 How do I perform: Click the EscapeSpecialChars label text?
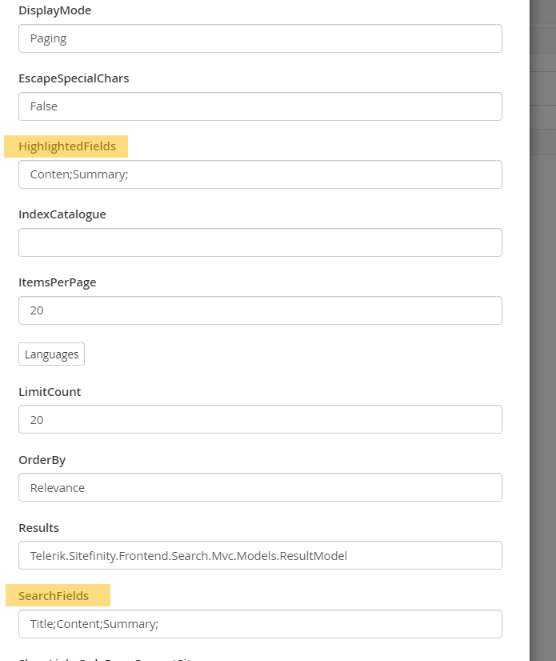(x=74, y=78)
